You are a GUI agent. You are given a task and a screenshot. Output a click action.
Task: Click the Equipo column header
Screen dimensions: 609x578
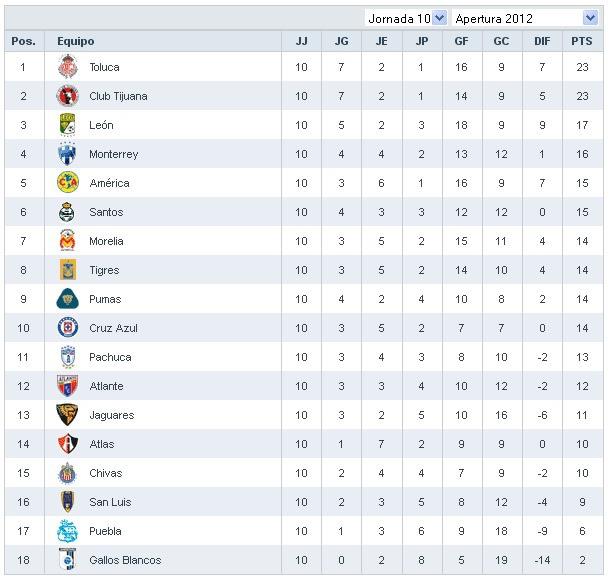coord(76,41)
